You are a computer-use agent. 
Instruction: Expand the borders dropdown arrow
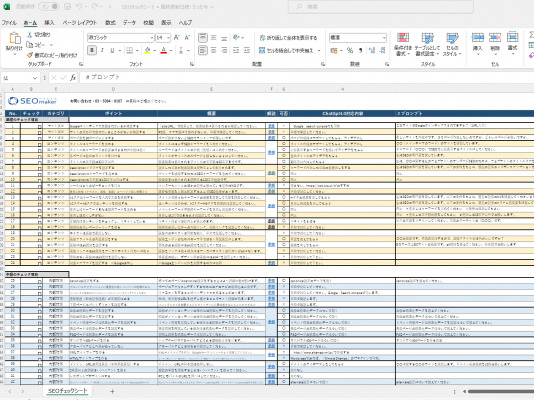pos(137,50)
